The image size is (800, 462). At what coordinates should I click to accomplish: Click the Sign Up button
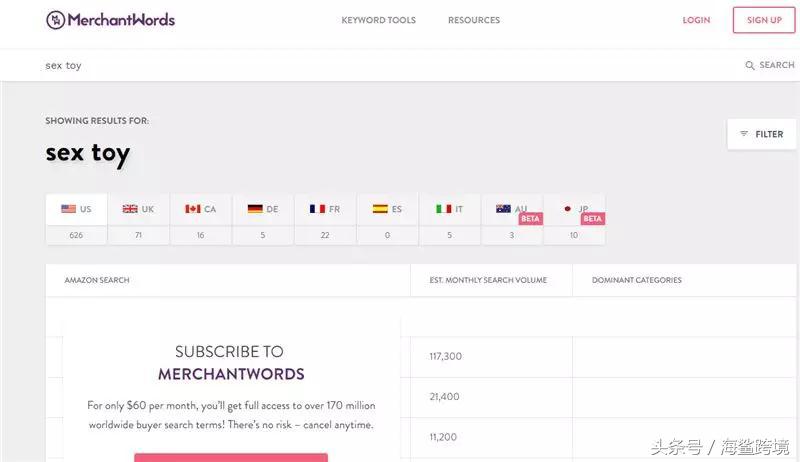[x=764, y=20]
